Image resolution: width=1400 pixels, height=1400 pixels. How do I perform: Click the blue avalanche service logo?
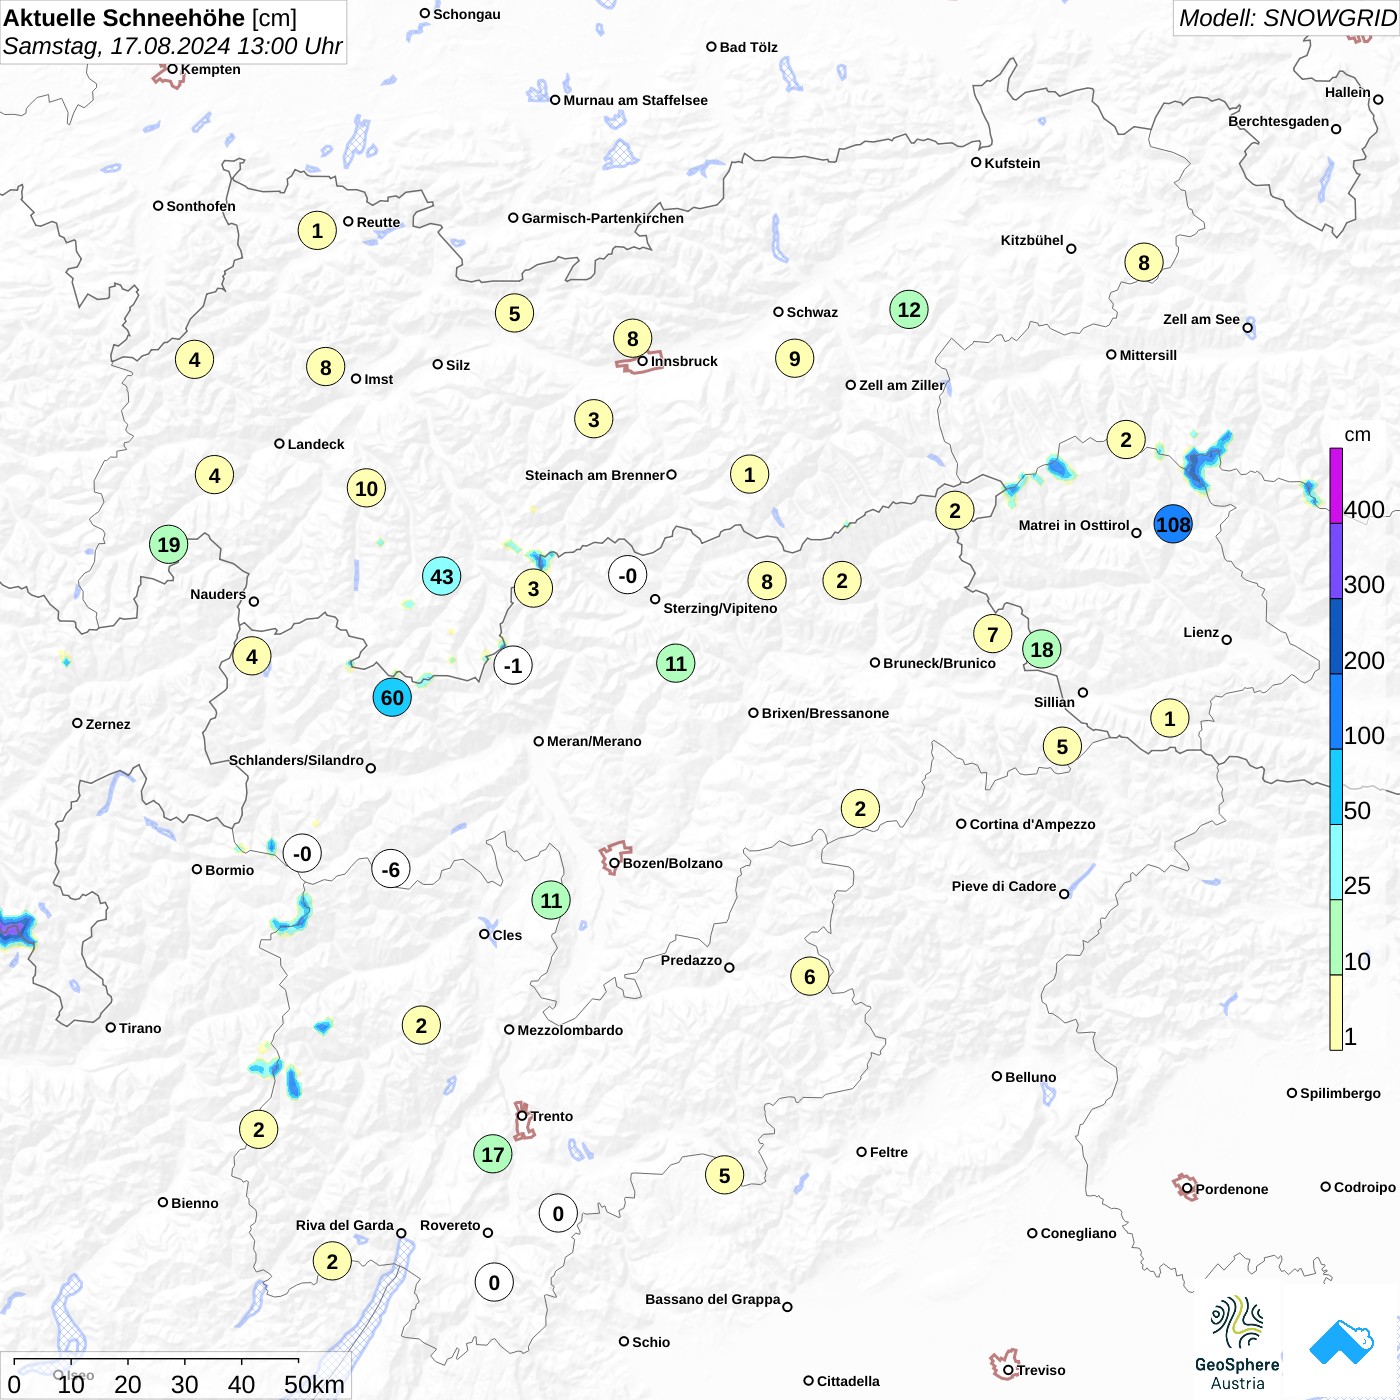tap(1341, 1342)
